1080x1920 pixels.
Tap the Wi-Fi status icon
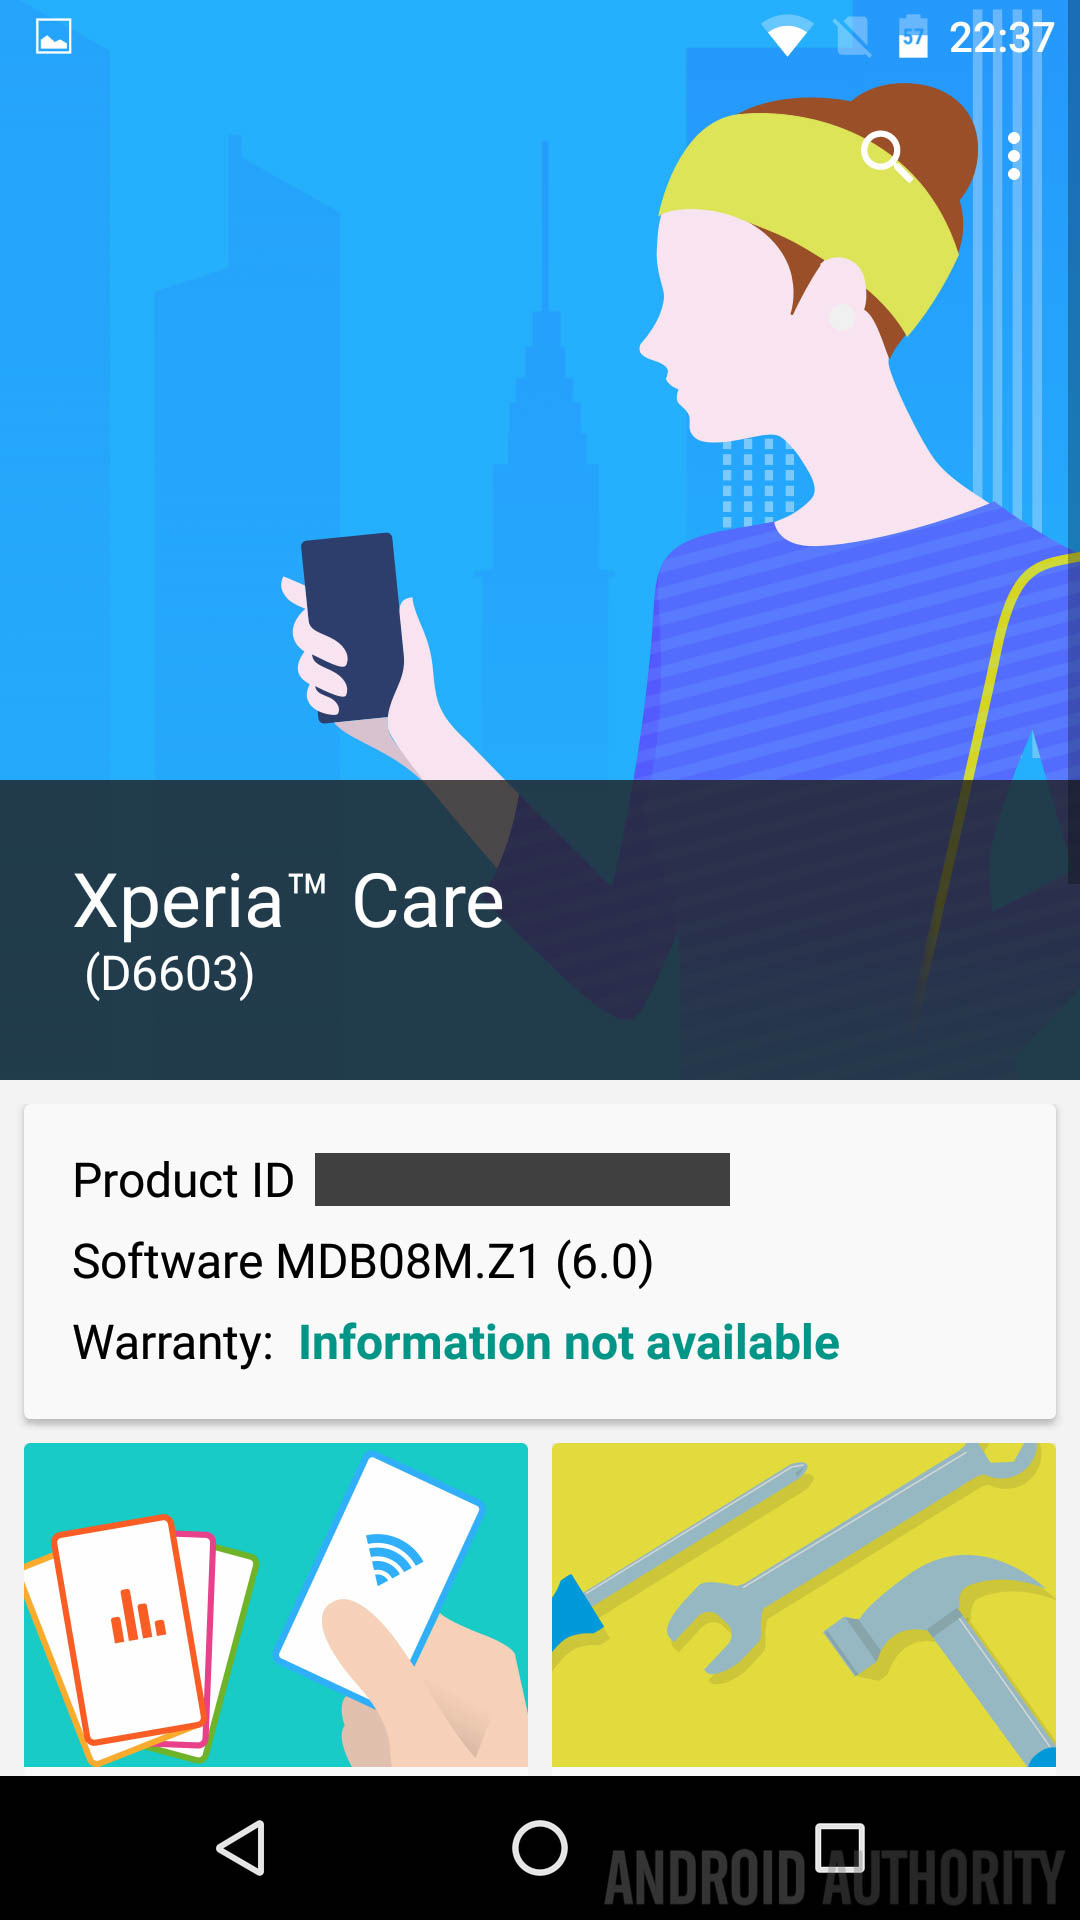[x=787, y=38]
